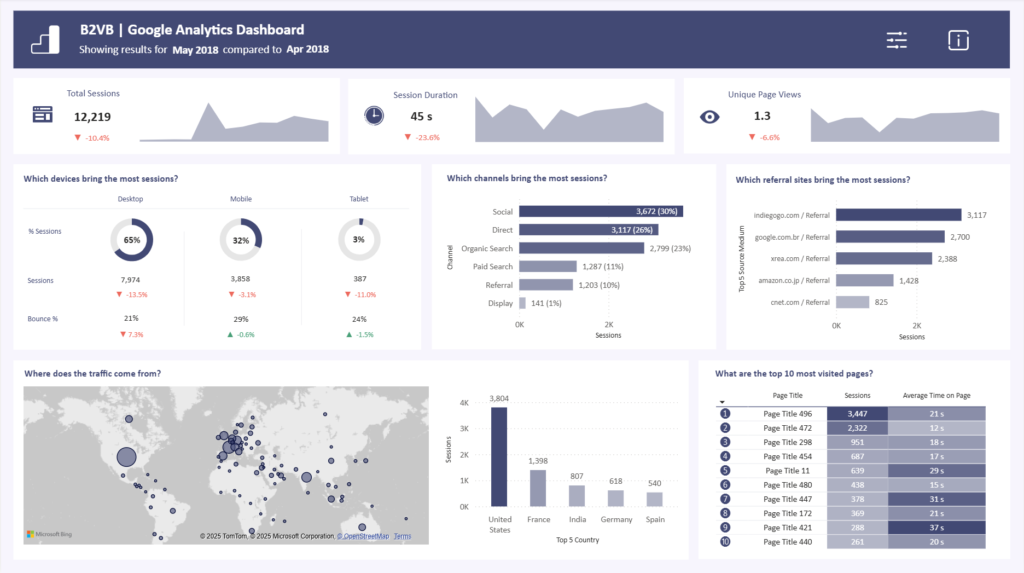
Task: Open the filter sliders icon in header
Action: pos(896,40)
